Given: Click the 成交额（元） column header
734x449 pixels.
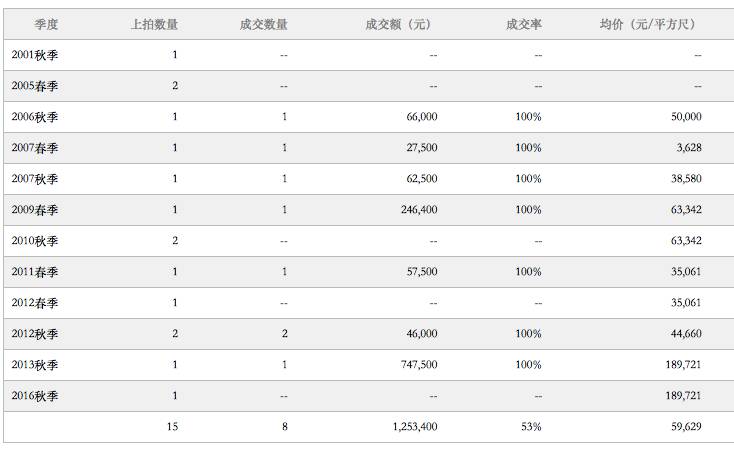Looking at the screenshot, I should coord(401,24).
